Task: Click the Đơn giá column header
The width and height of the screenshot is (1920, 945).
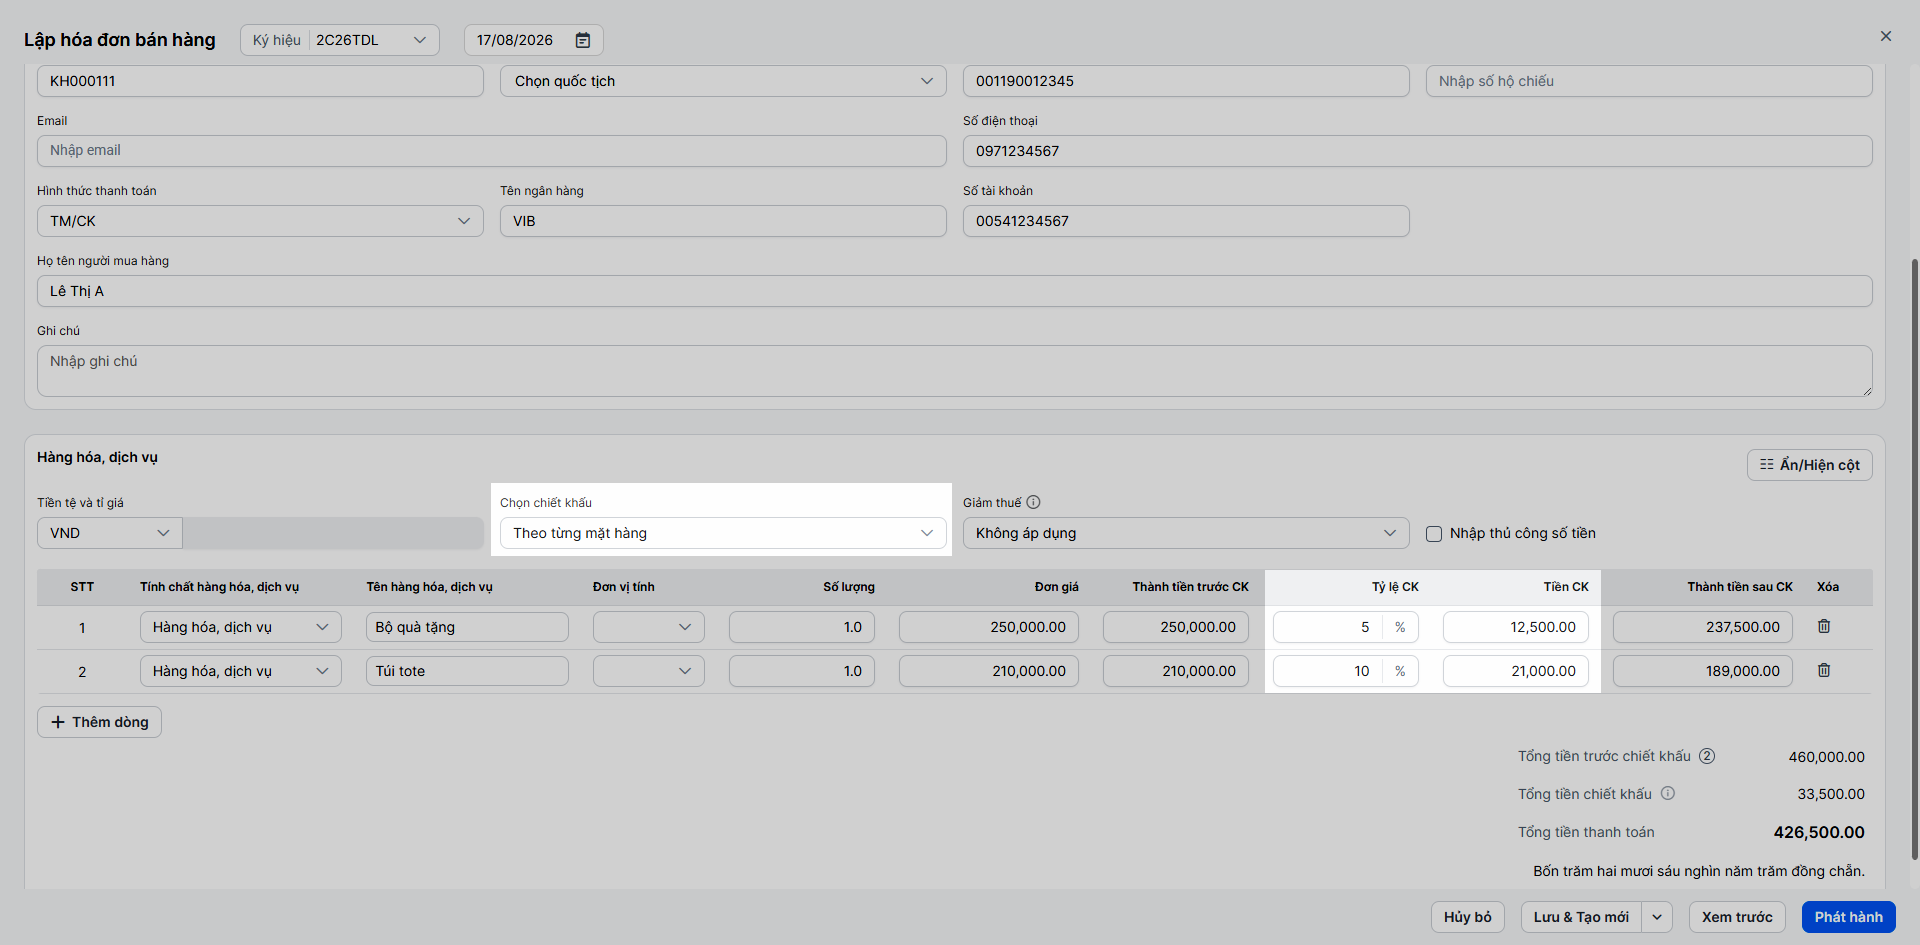Action: coord(1057,587)
